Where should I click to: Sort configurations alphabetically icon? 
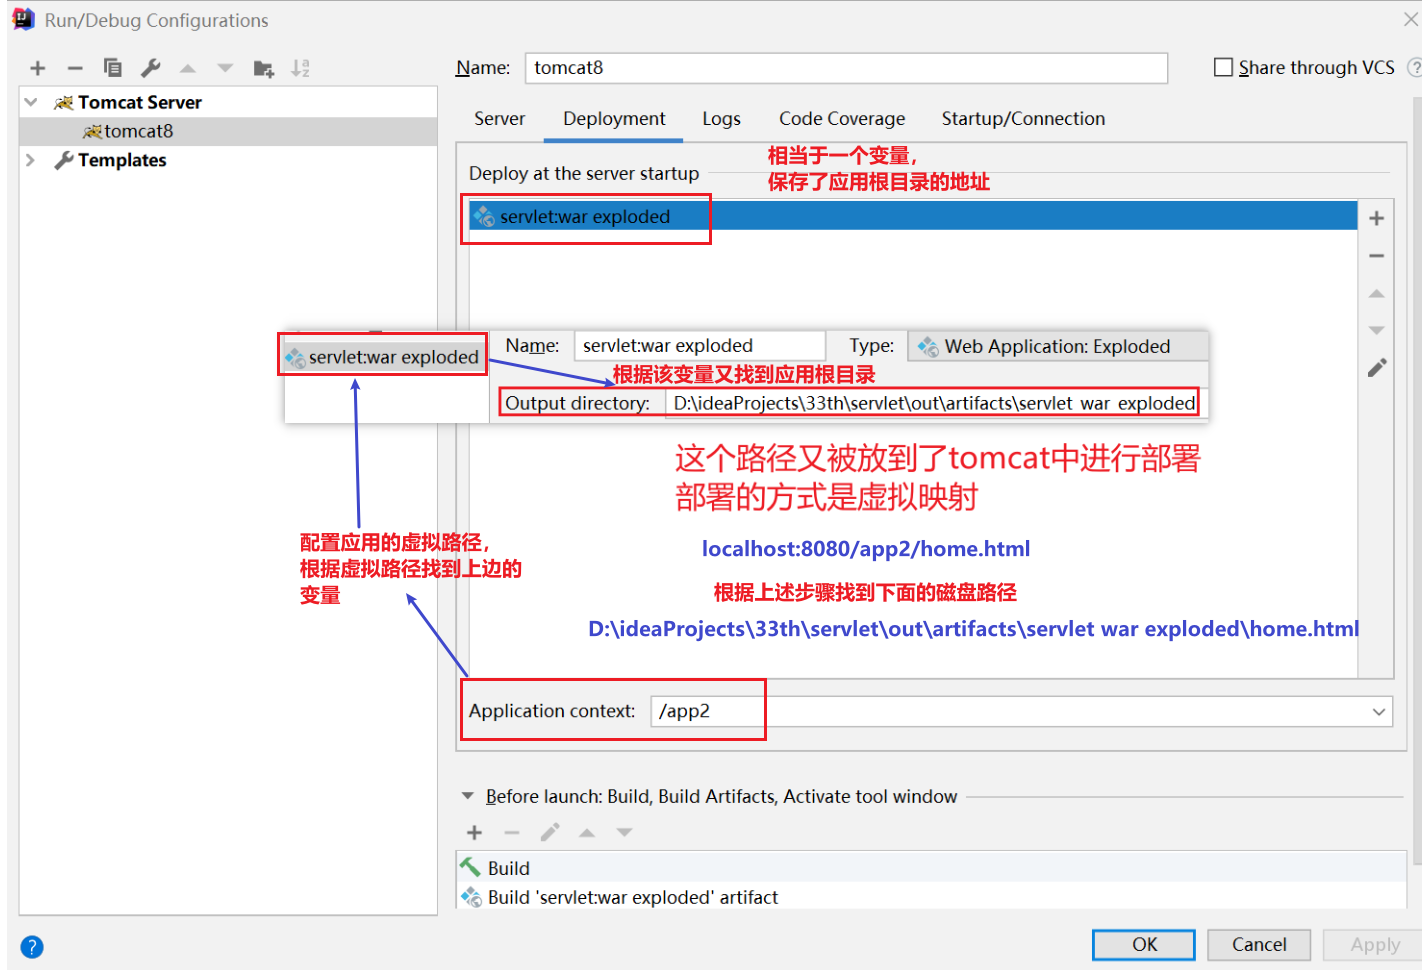tap(301, 68)
